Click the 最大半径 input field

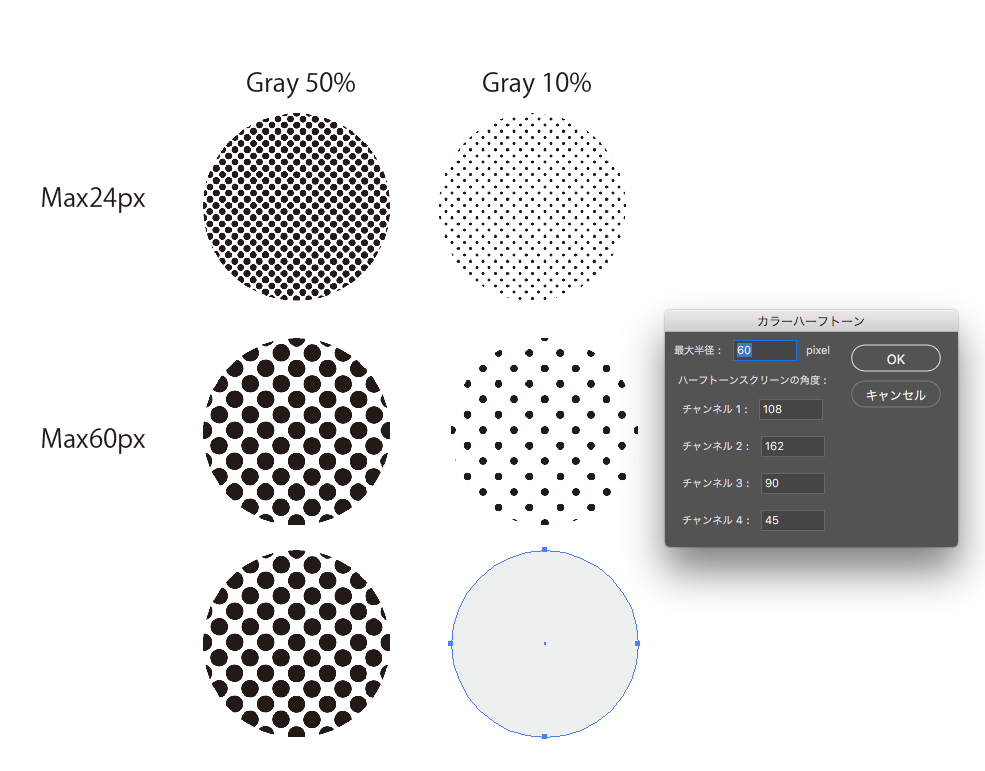pos(765,351)
